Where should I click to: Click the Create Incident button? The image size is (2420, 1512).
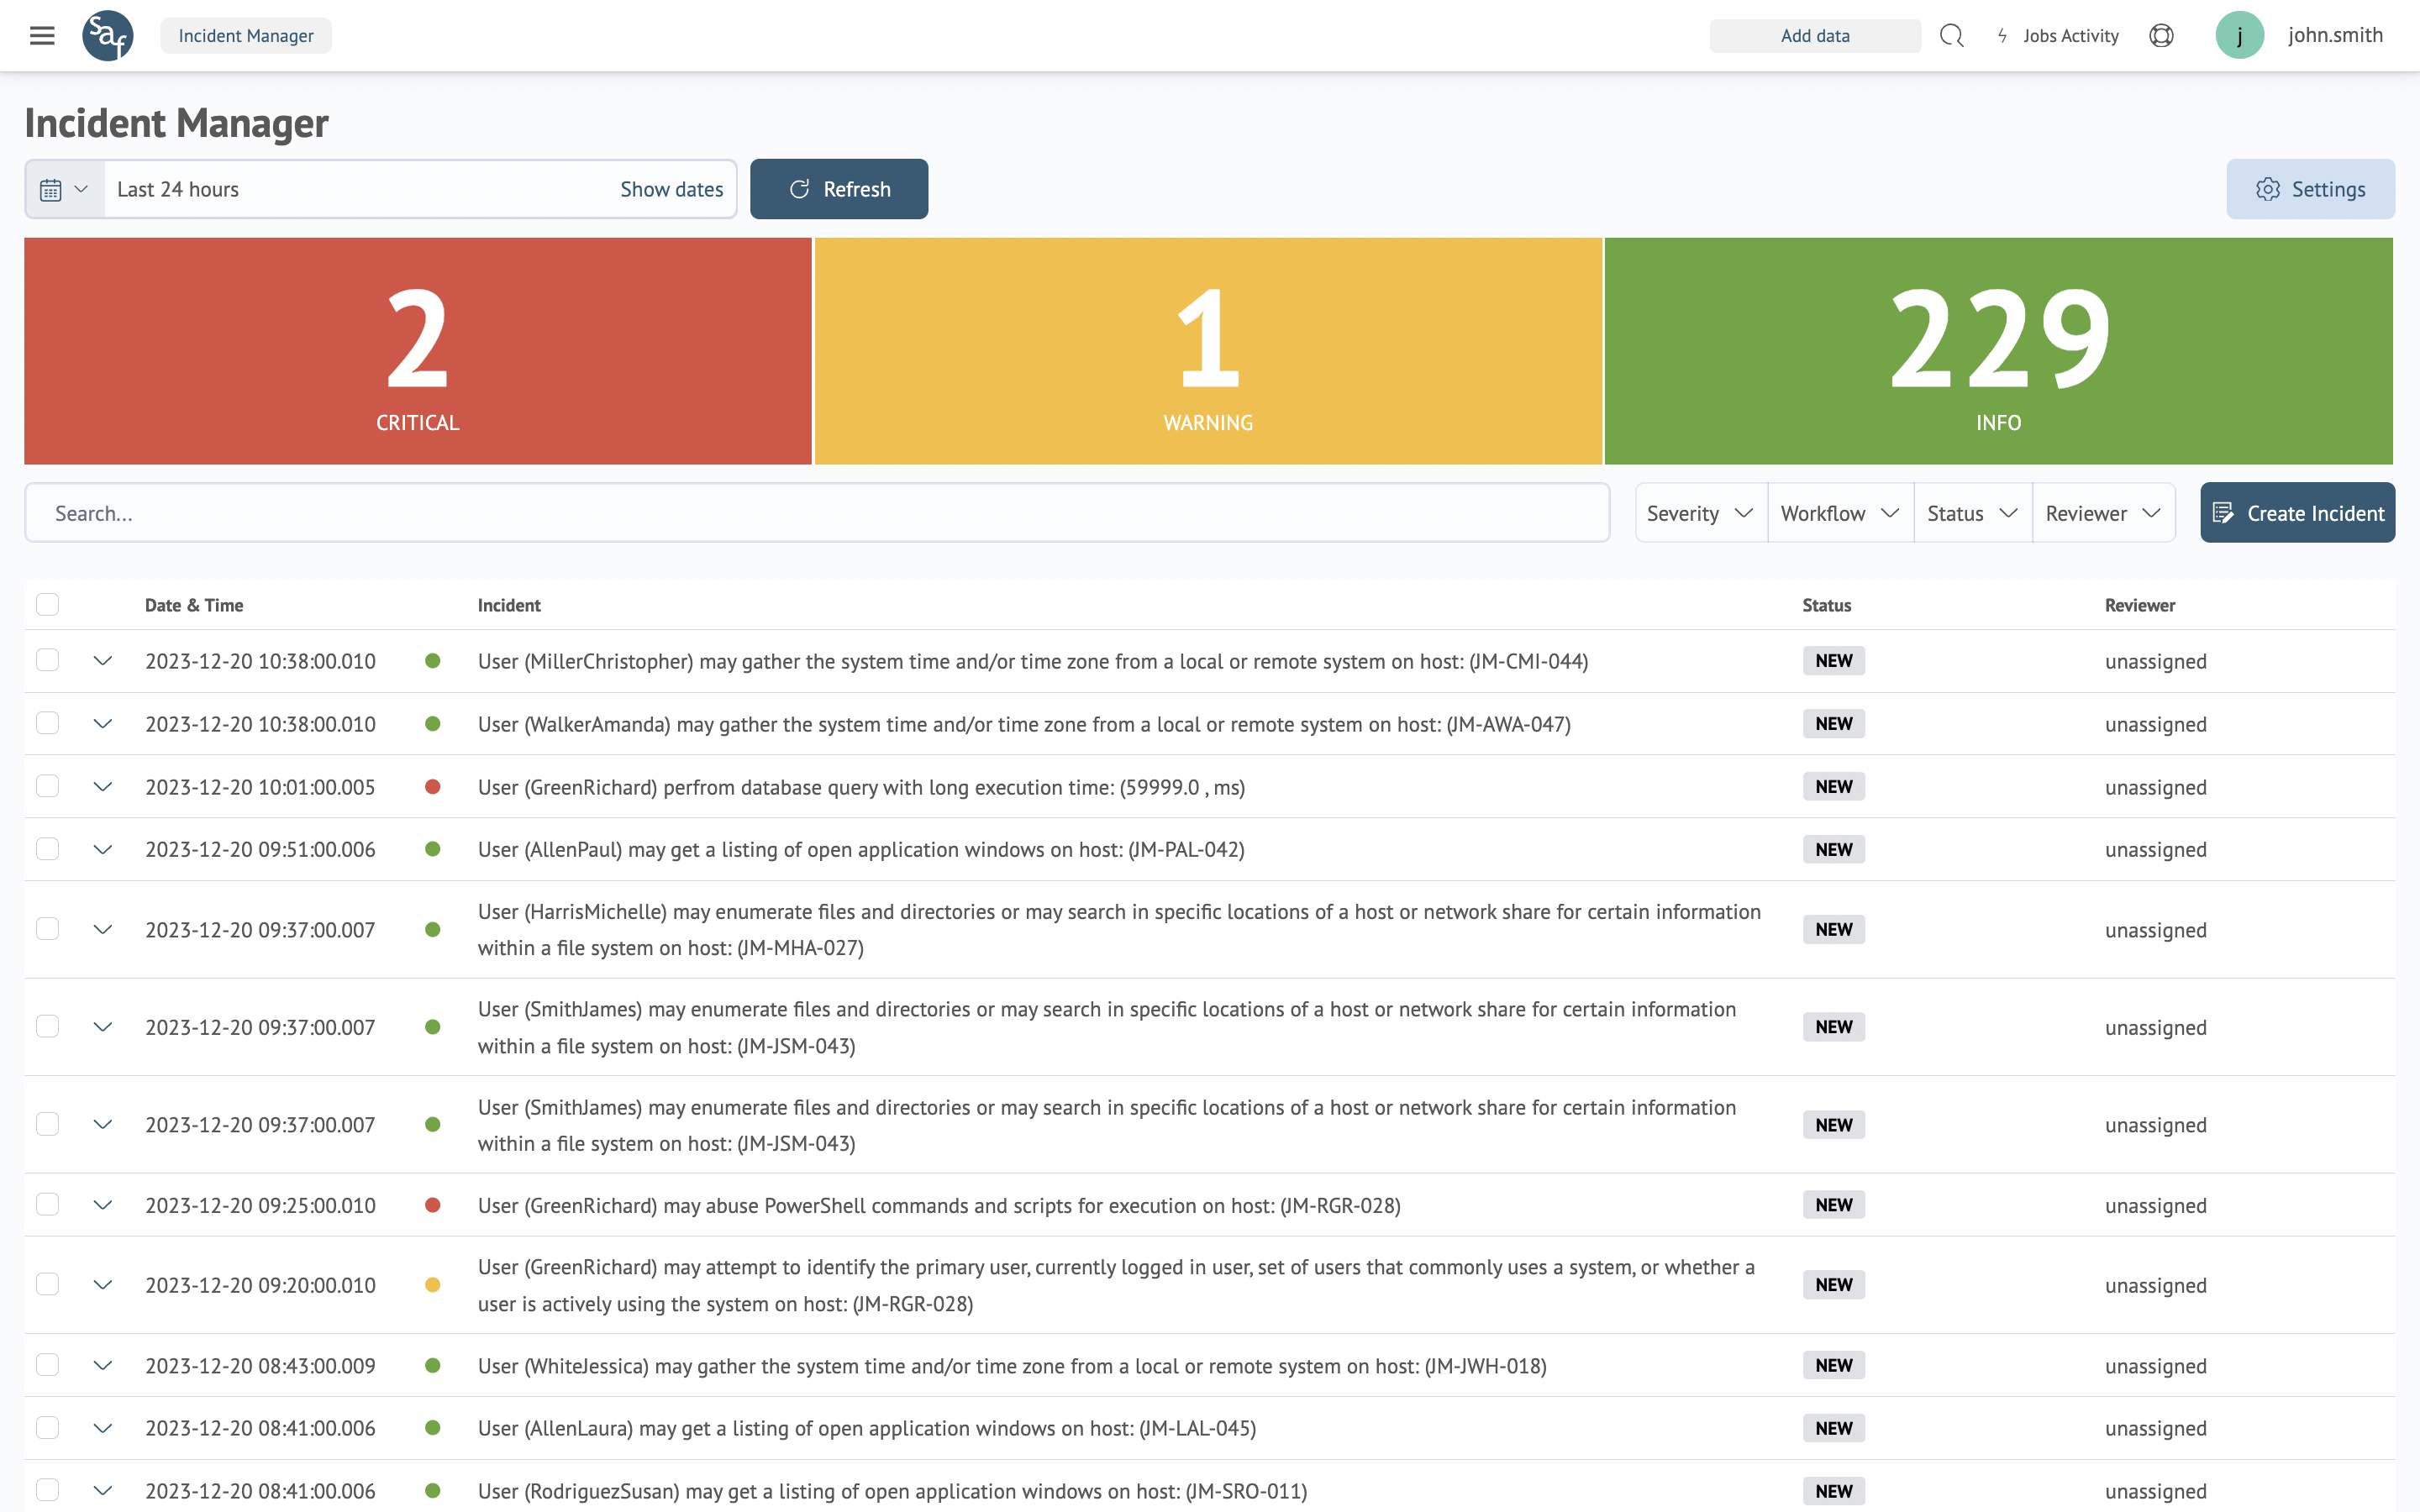pos(2297,513)
